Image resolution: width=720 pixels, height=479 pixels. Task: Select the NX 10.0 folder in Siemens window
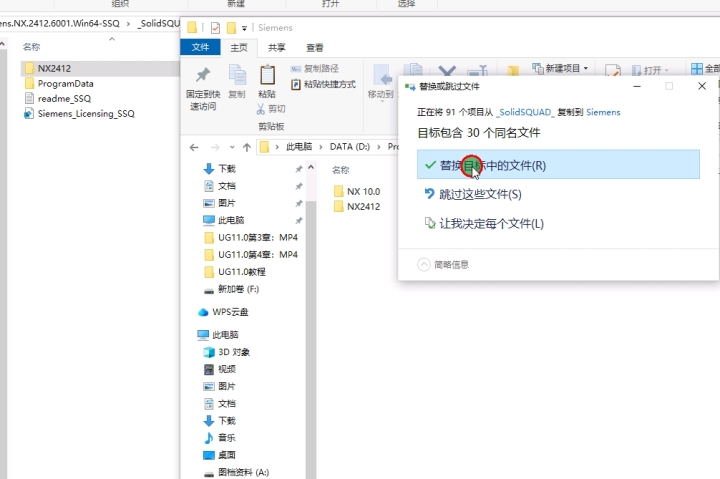pos(357,192)
